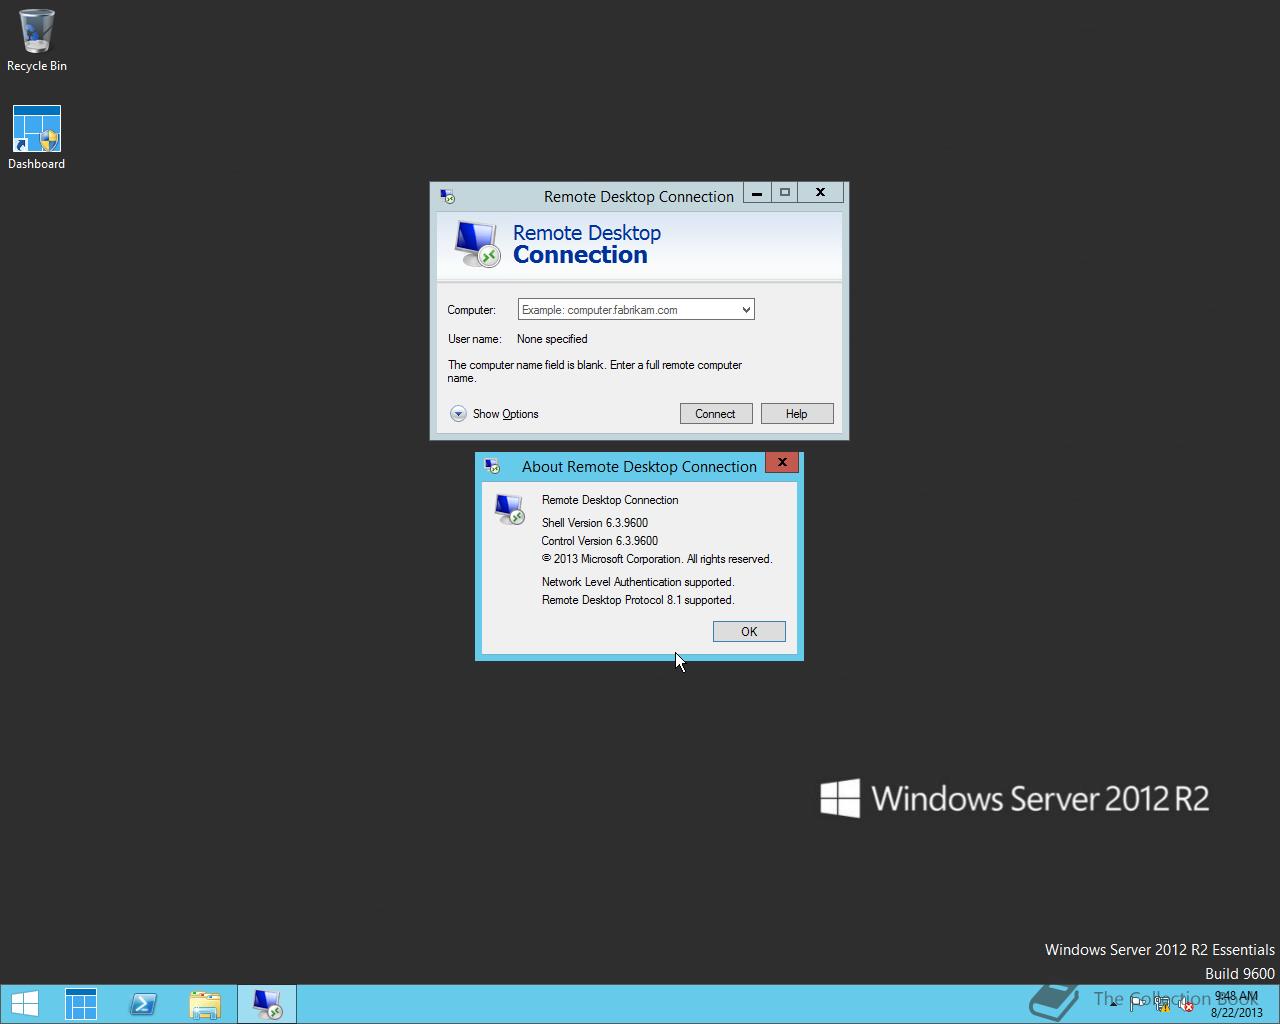Click OK in the About dialog
Viewport: 1280px width, 1024px height.
749,632
